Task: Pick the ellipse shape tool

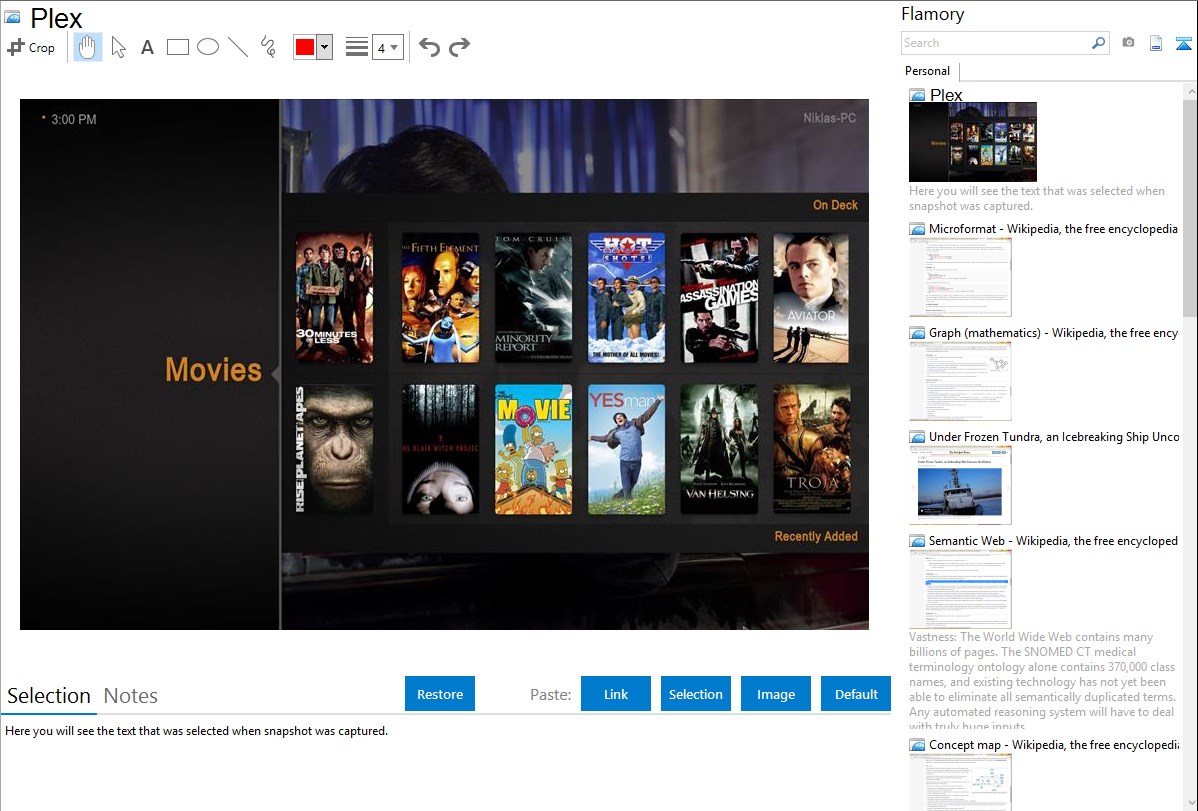Action: pos(208,47)
